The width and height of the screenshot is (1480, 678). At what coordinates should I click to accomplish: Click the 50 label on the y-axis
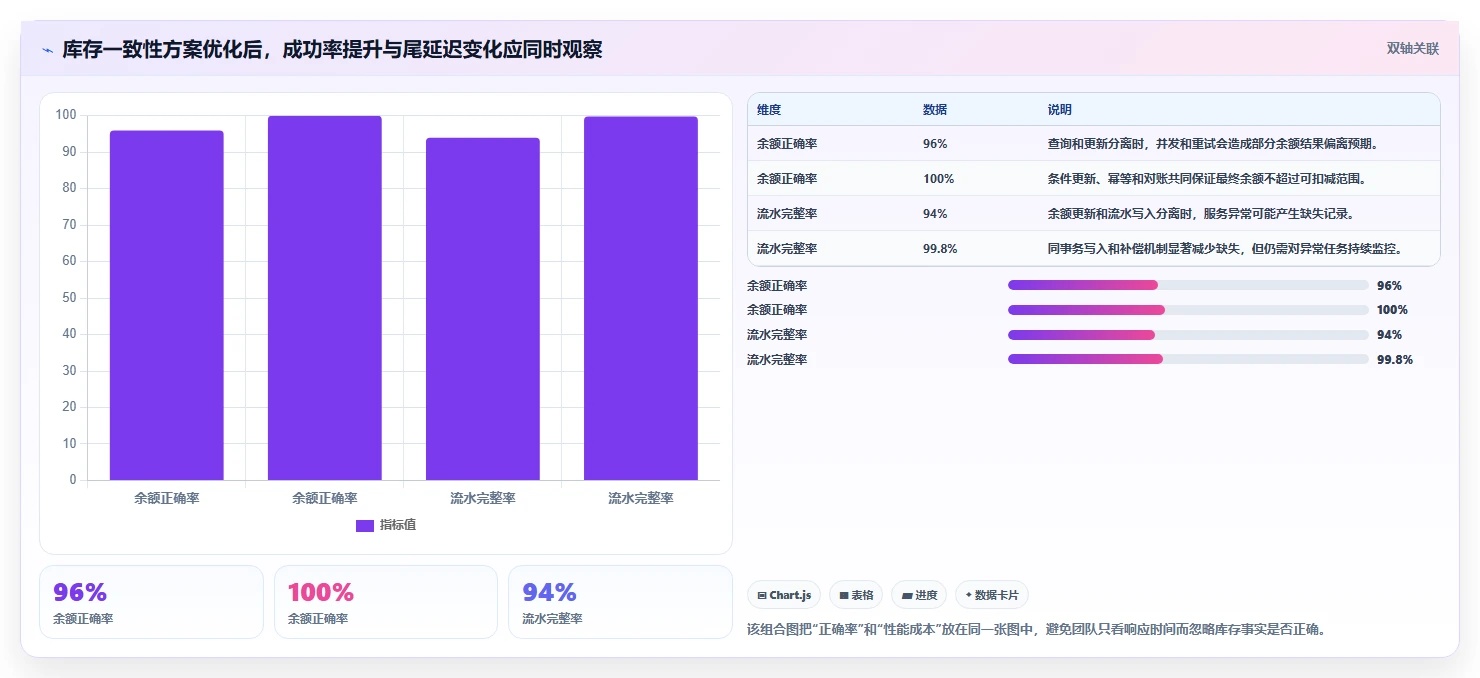click(69, 297)
